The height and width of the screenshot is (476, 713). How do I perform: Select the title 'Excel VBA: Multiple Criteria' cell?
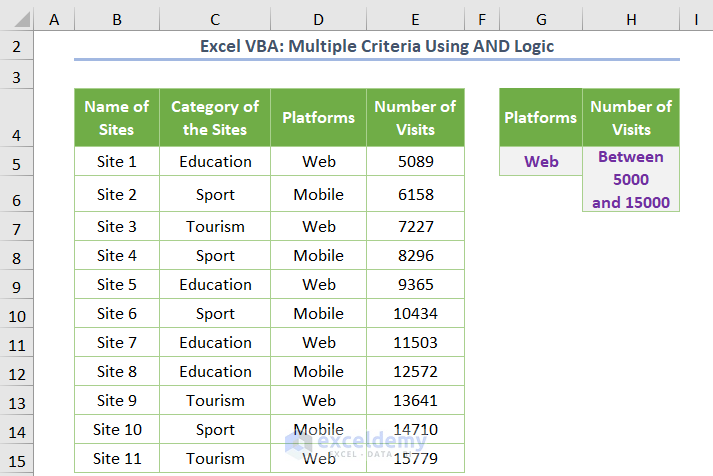pyautogui.click(x=377, y=46)
